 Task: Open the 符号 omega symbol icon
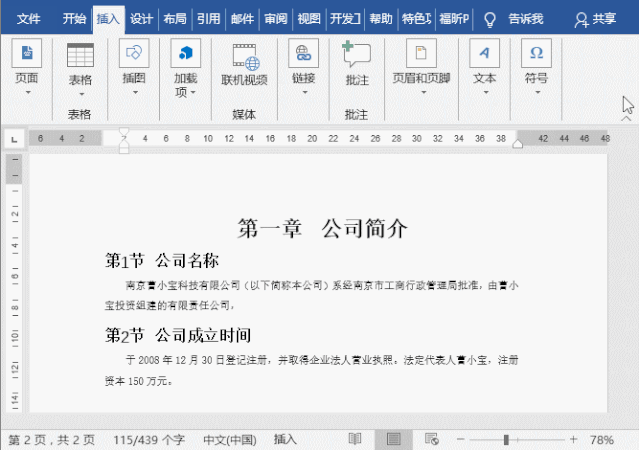click(536, 53)
